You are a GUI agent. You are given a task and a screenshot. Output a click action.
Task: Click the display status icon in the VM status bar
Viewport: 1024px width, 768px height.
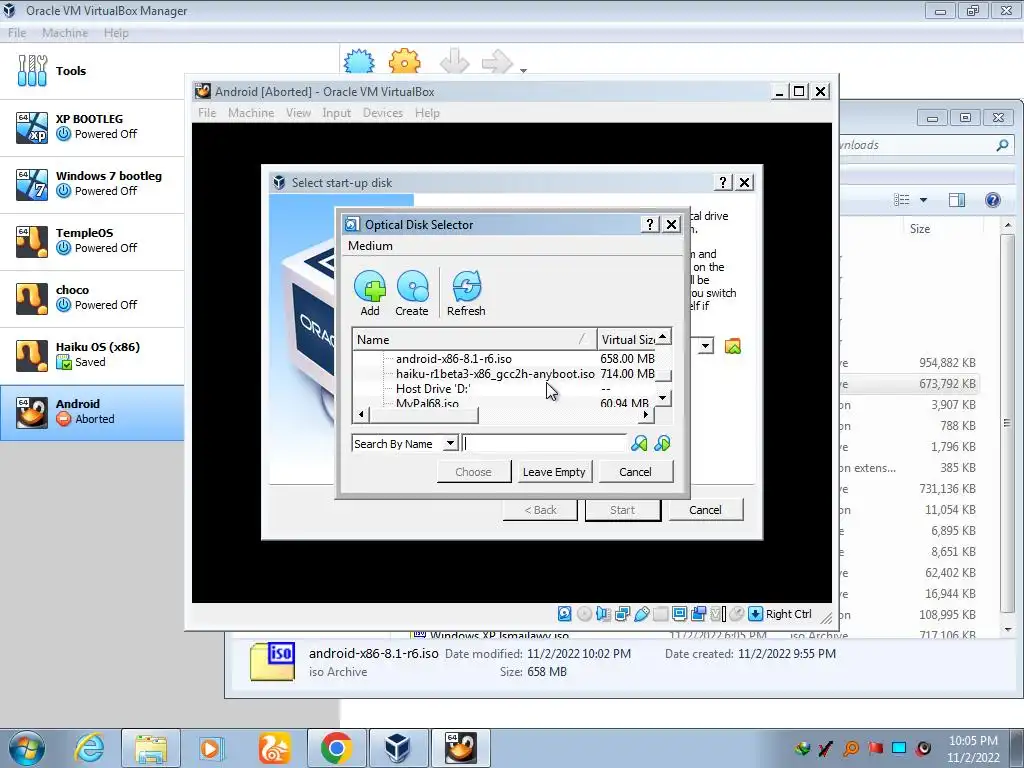click(679, 614)
